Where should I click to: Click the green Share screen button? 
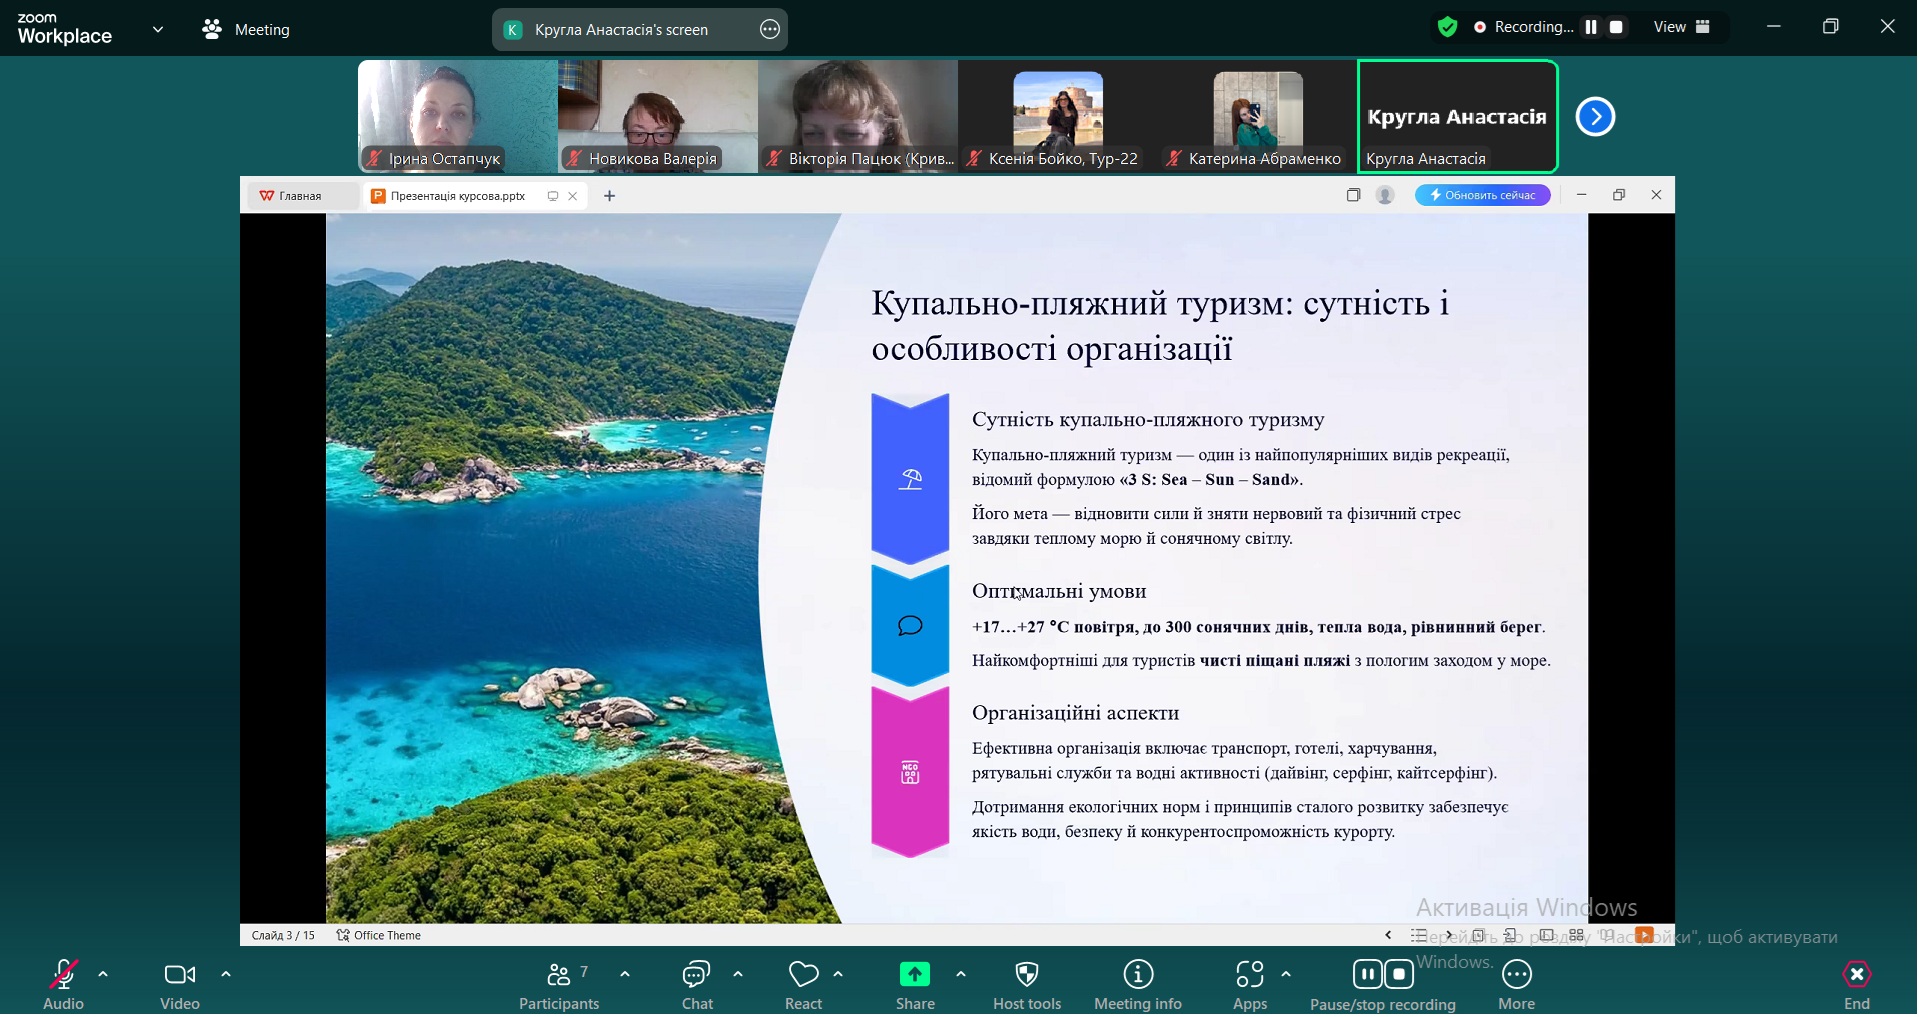[x=915, y=985]
